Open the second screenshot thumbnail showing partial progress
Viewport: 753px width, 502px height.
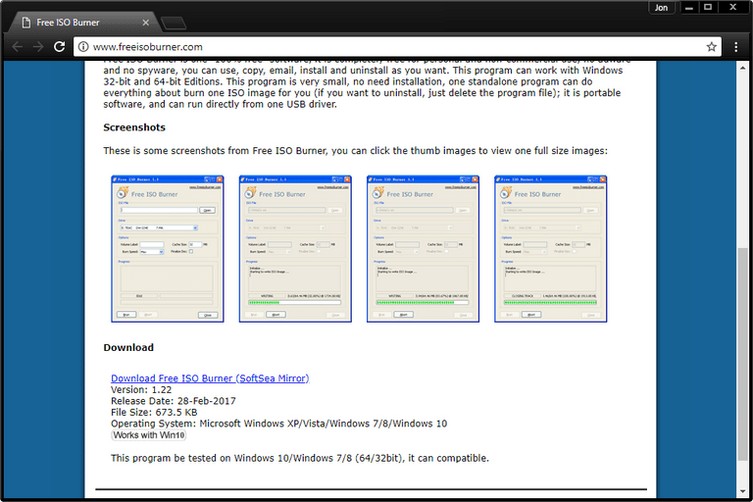click(295, 249)
